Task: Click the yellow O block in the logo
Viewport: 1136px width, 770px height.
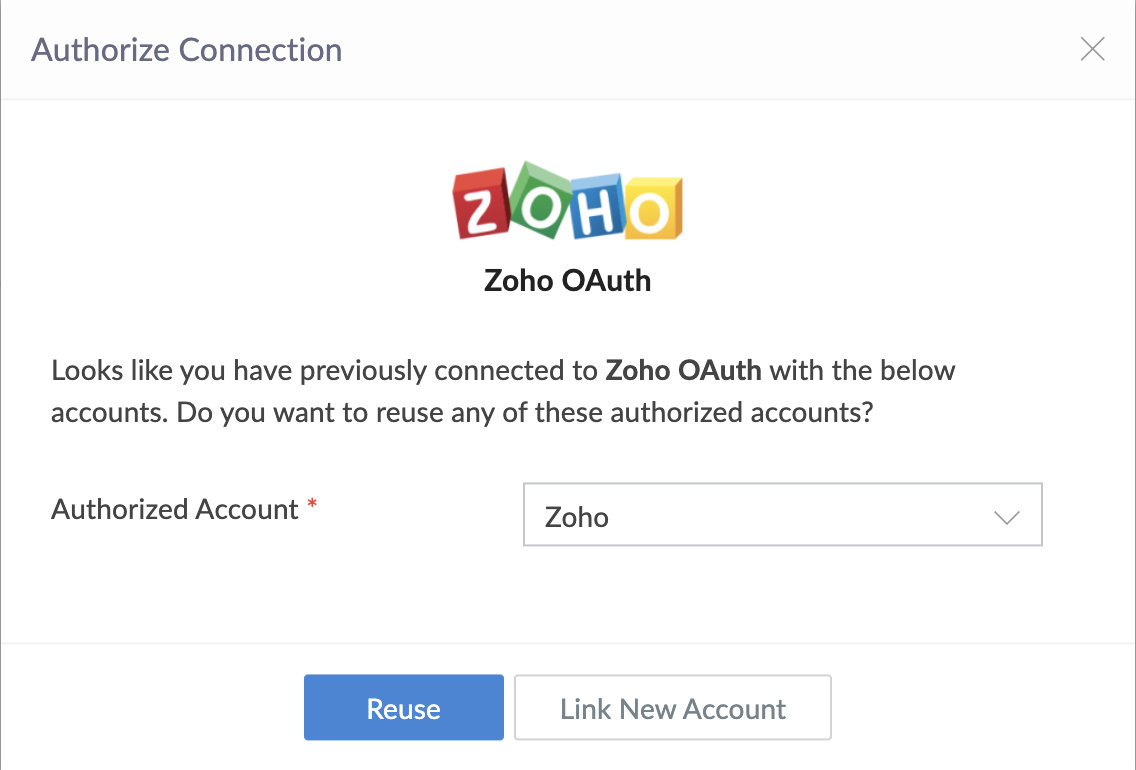Action: (x=653, y=208)
